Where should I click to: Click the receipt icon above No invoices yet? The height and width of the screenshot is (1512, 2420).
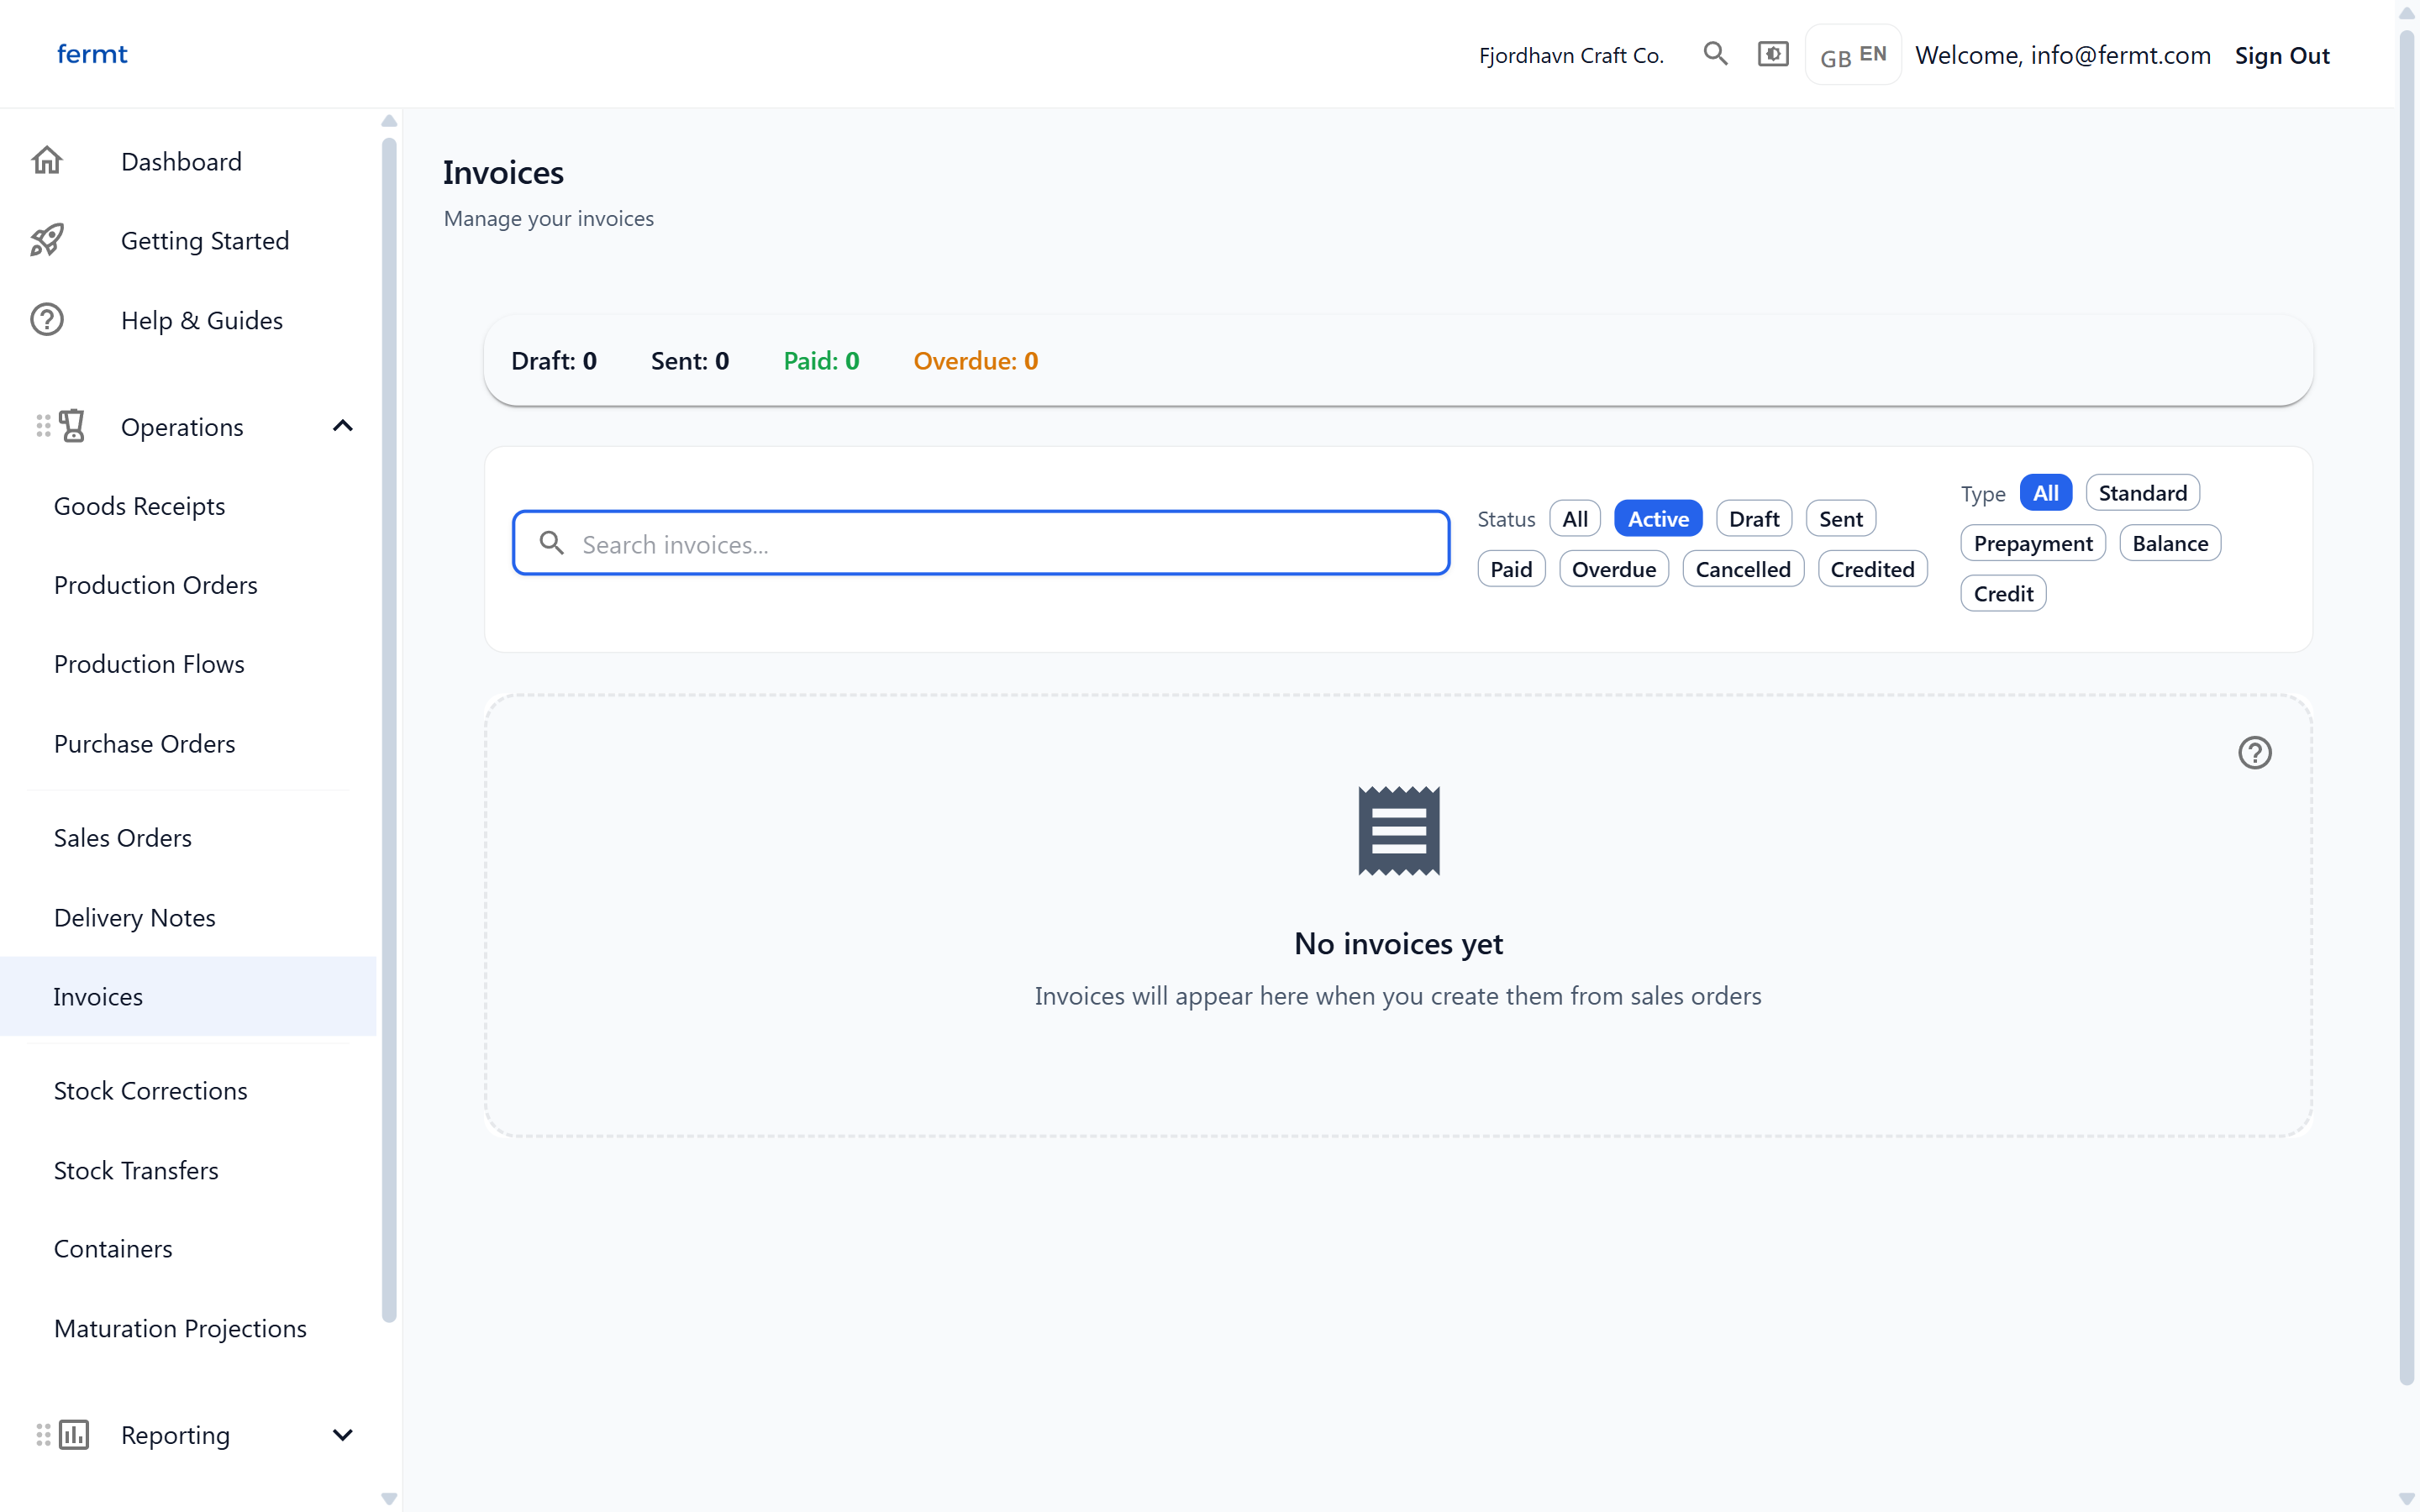1398,830
